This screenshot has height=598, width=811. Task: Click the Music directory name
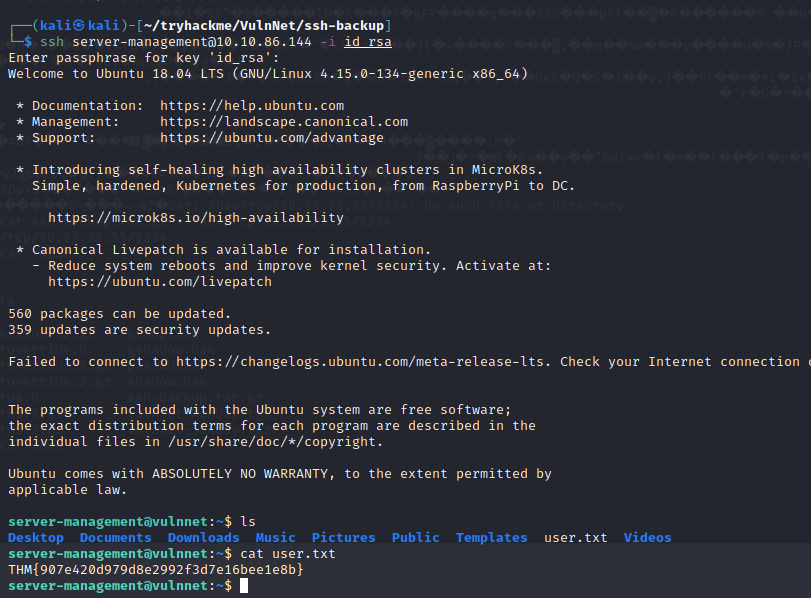[275, 538]
